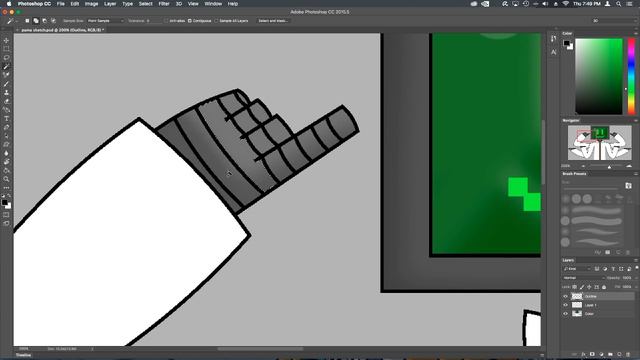Hide the Color layer
This screenshot has width=640, height=360.
[x=565, y=313]
